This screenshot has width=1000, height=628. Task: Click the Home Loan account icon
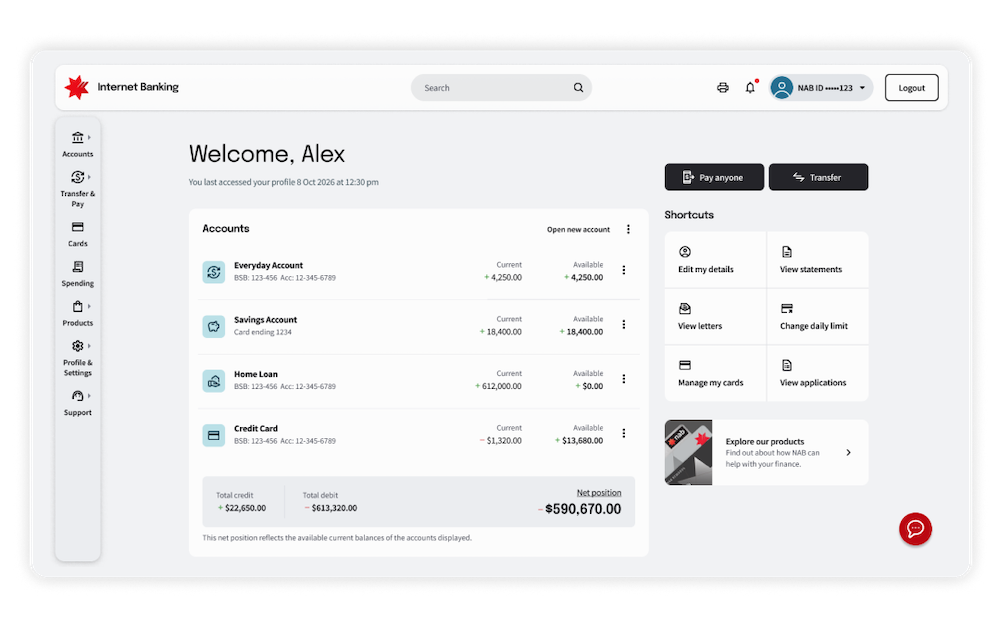click(x=213, y=380)
